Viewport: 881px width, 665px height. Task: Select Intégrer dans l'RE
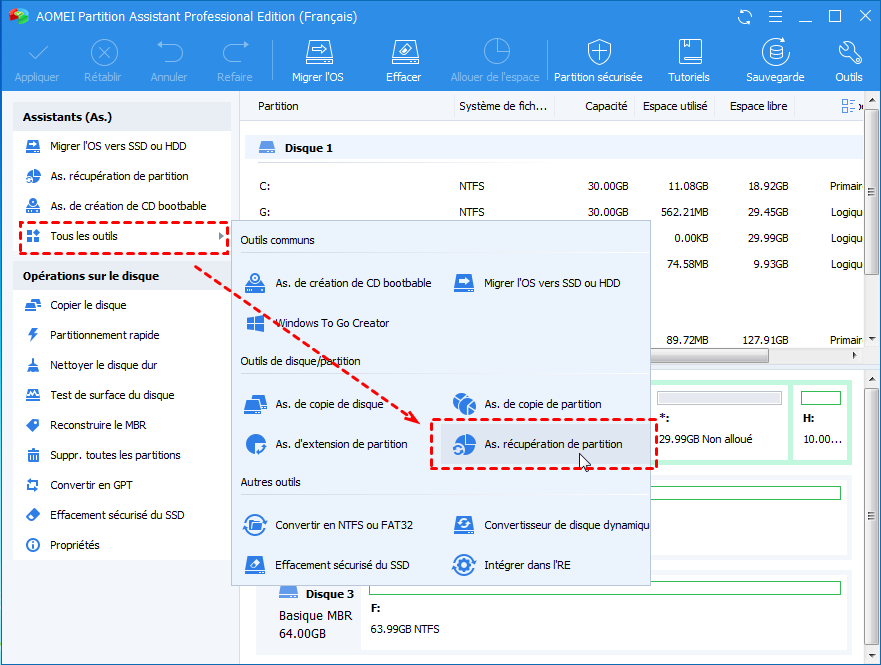coord(512,565)
